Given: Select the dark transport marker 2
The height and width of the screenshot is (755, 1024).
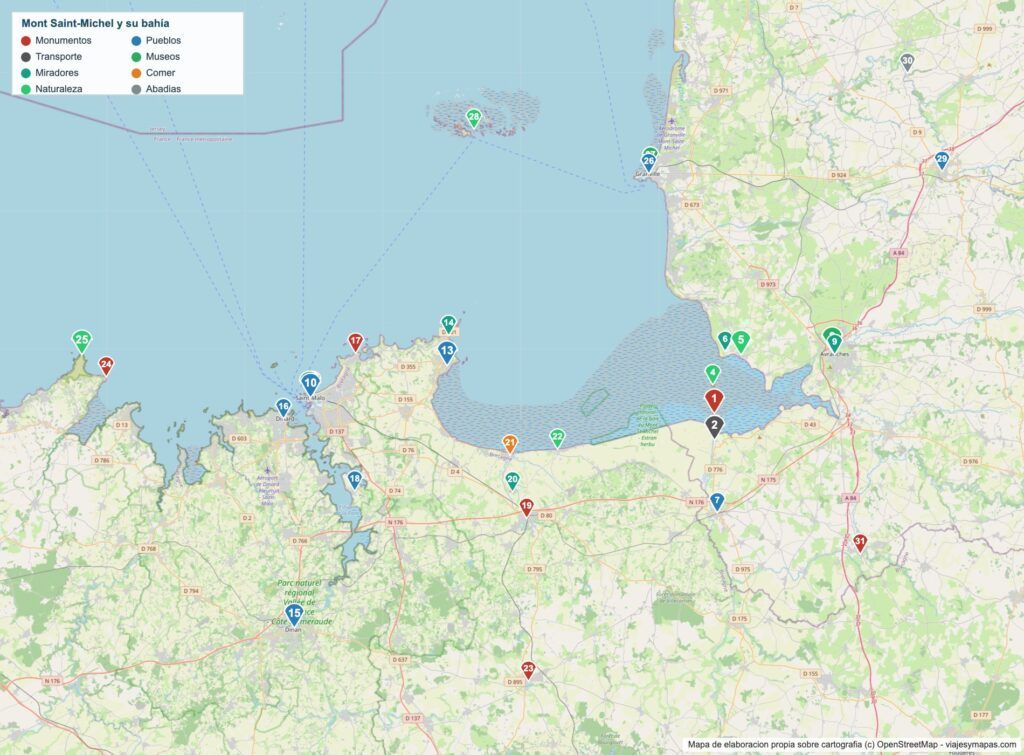Looking at the screenshot, I should [714, 426].
